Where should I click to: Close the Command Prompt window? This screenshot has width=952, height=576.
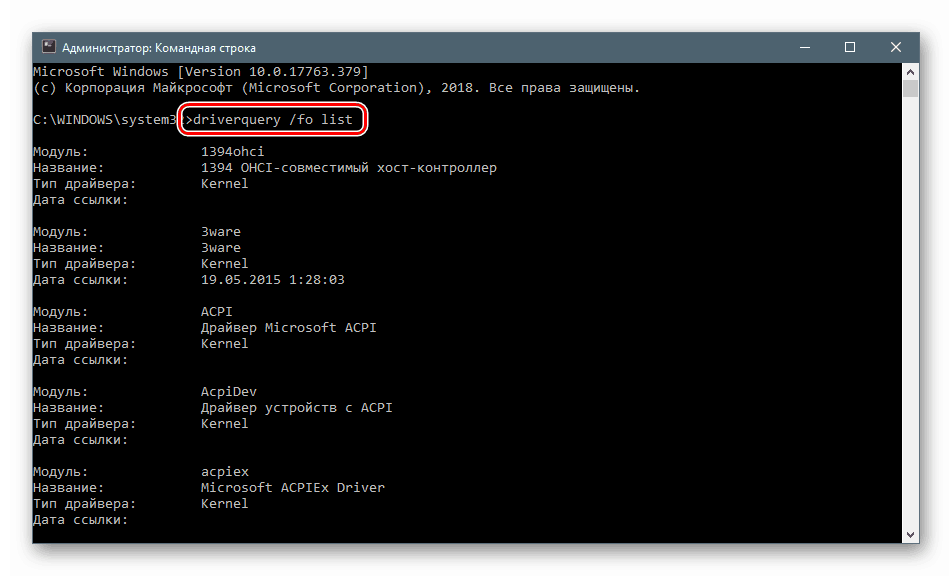coord(896,47)
